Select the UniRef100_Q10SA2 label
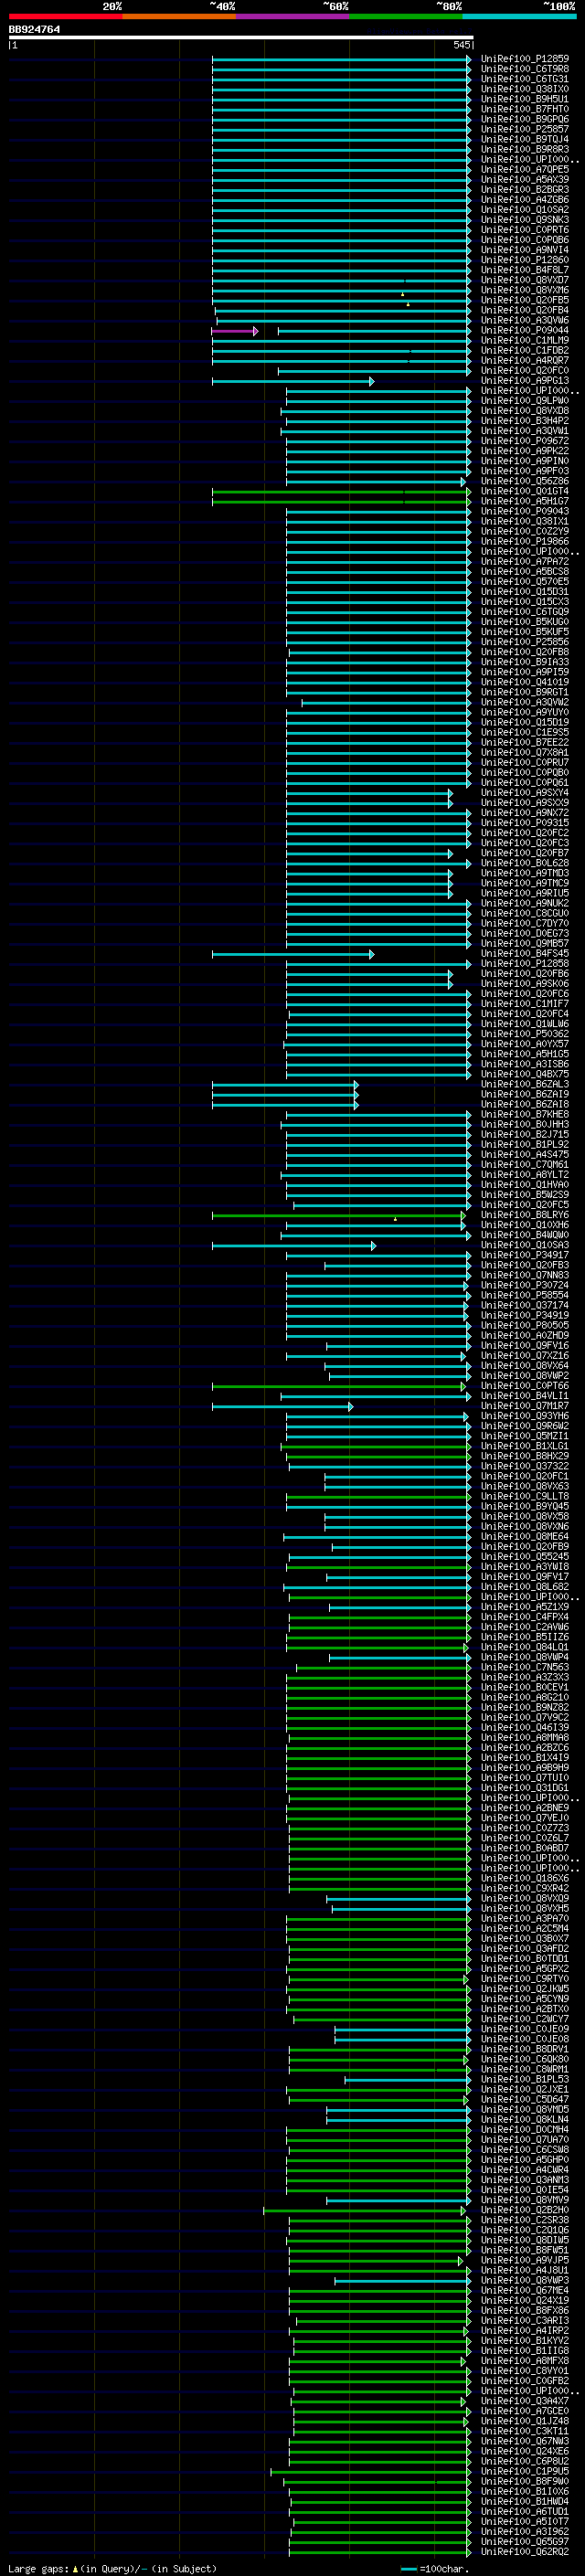 click(525, 210)
